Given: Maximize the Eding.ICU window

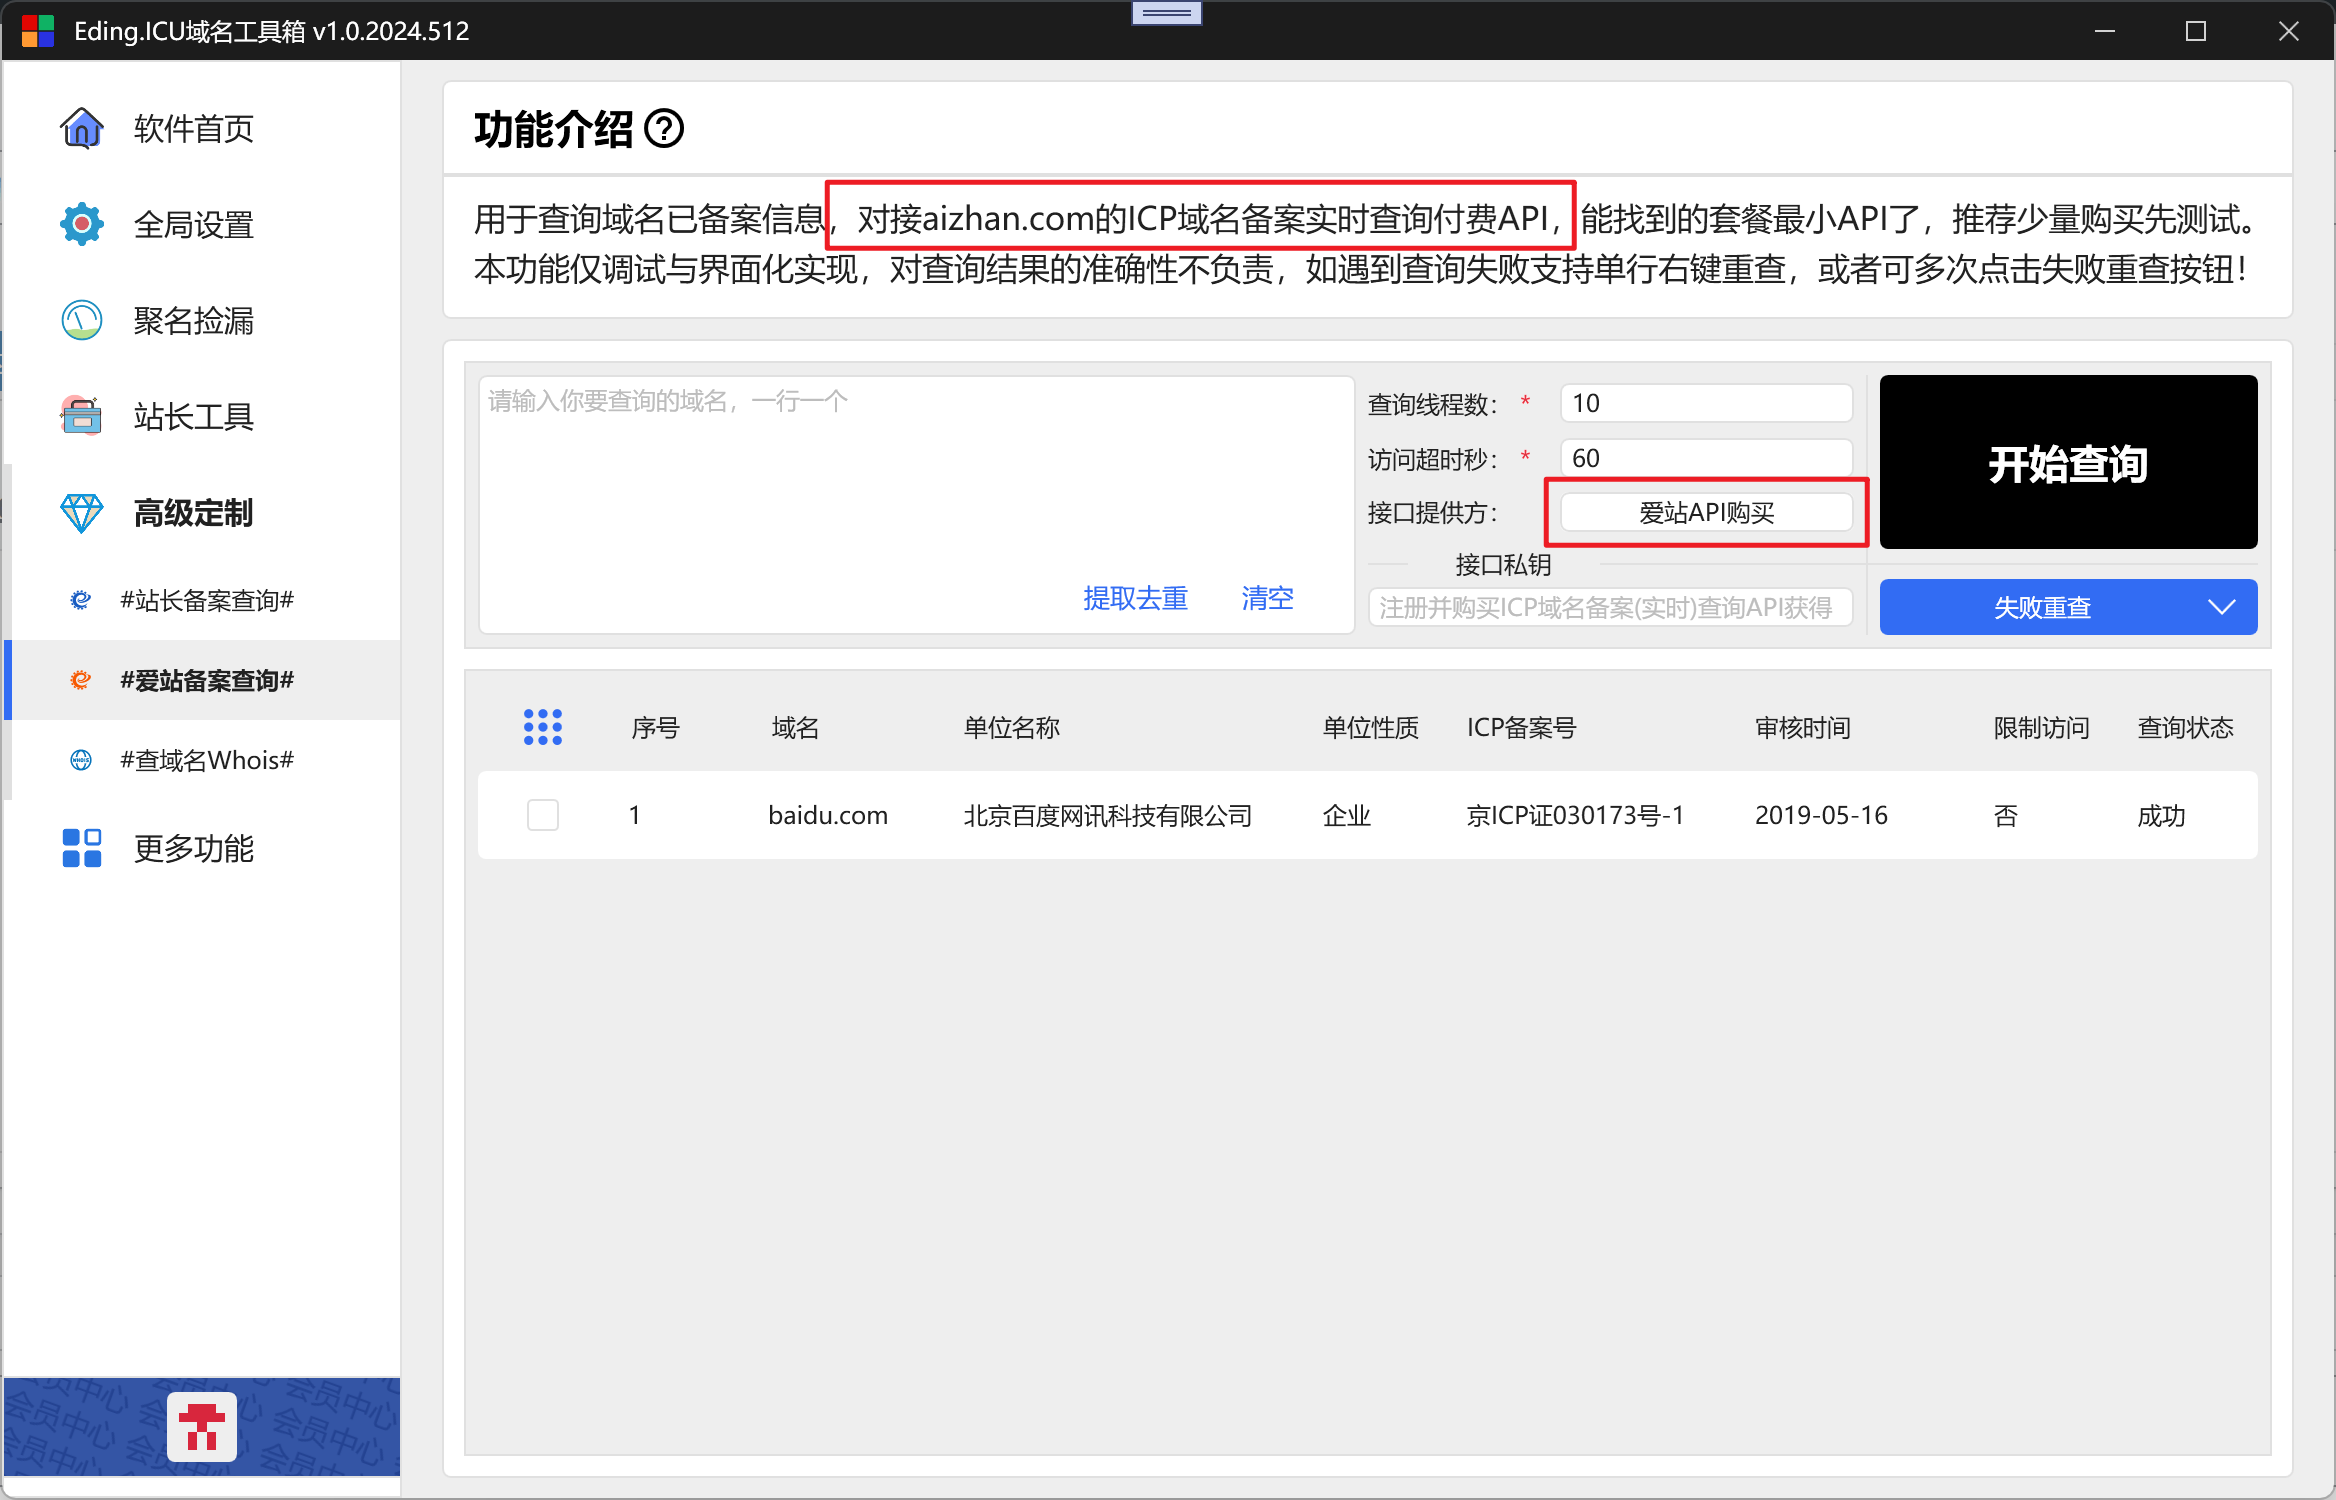Looking at the screenshot, I should pyautogui.click(x=2196, y=31).
